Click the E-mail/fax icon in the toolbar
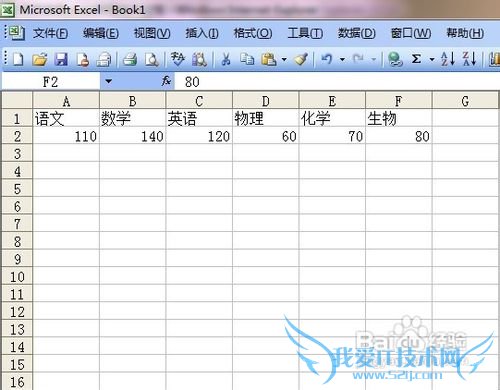Screen dimensions: 500x390 104,59
